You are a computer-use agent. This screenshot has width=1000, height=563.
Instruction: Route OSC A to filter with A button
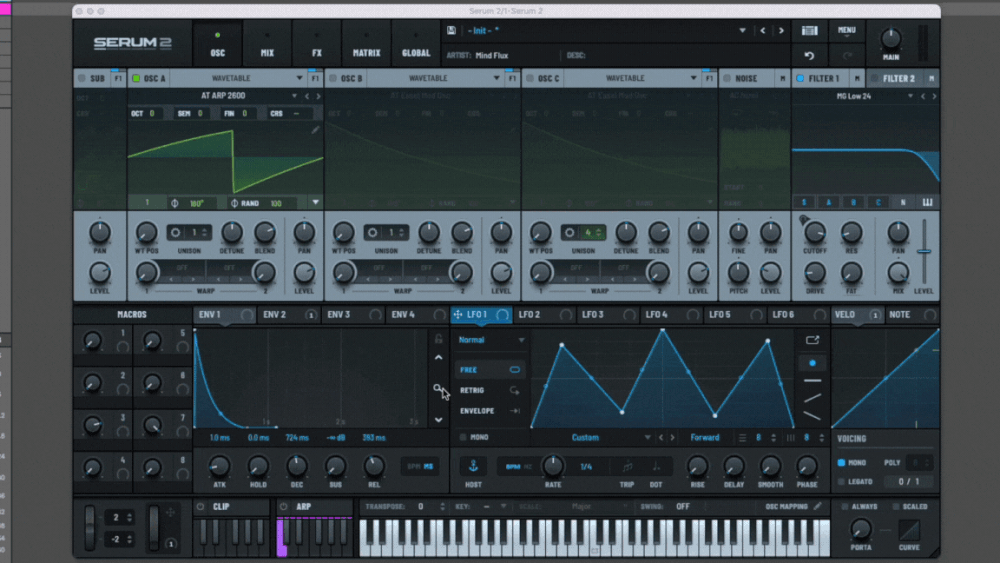(x=828, y=202)
